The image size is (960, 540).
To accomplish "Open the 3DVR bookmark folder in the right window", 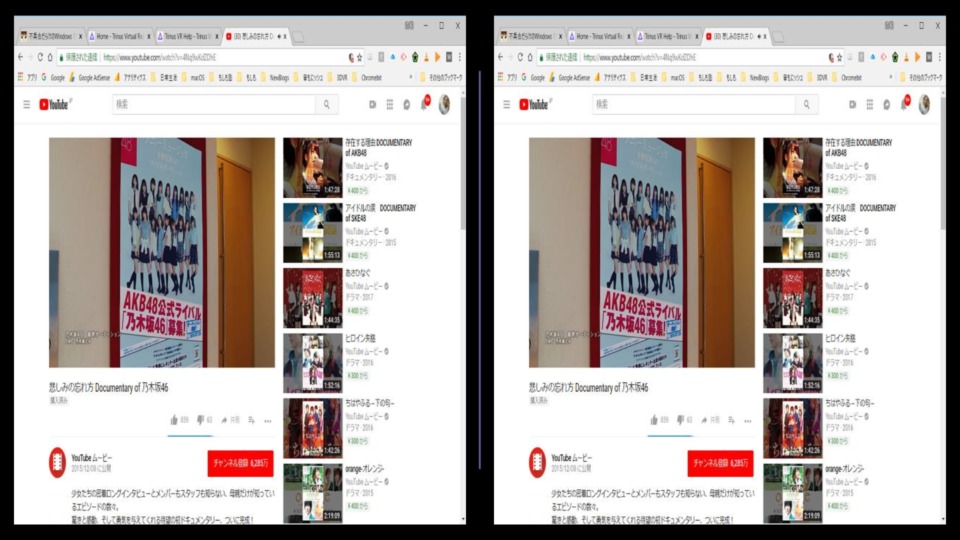I will point(817,78).
